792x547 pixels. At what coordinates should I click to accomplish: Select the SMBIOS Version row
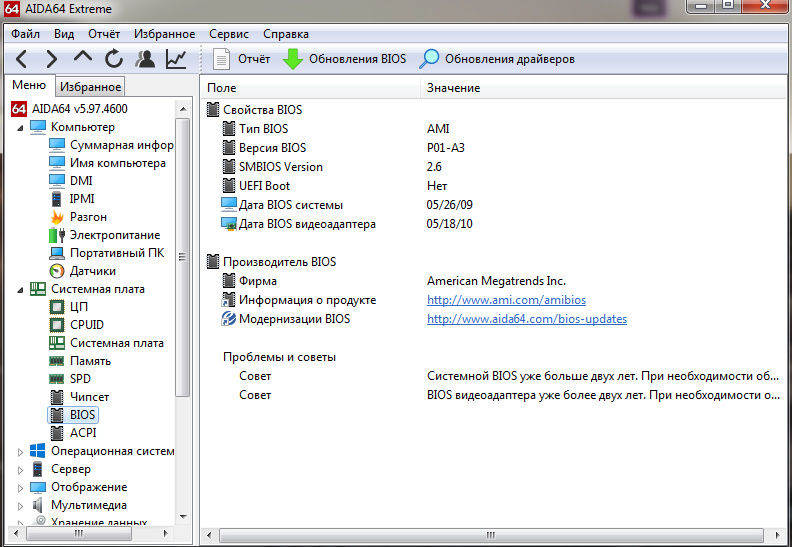[494, 167]
